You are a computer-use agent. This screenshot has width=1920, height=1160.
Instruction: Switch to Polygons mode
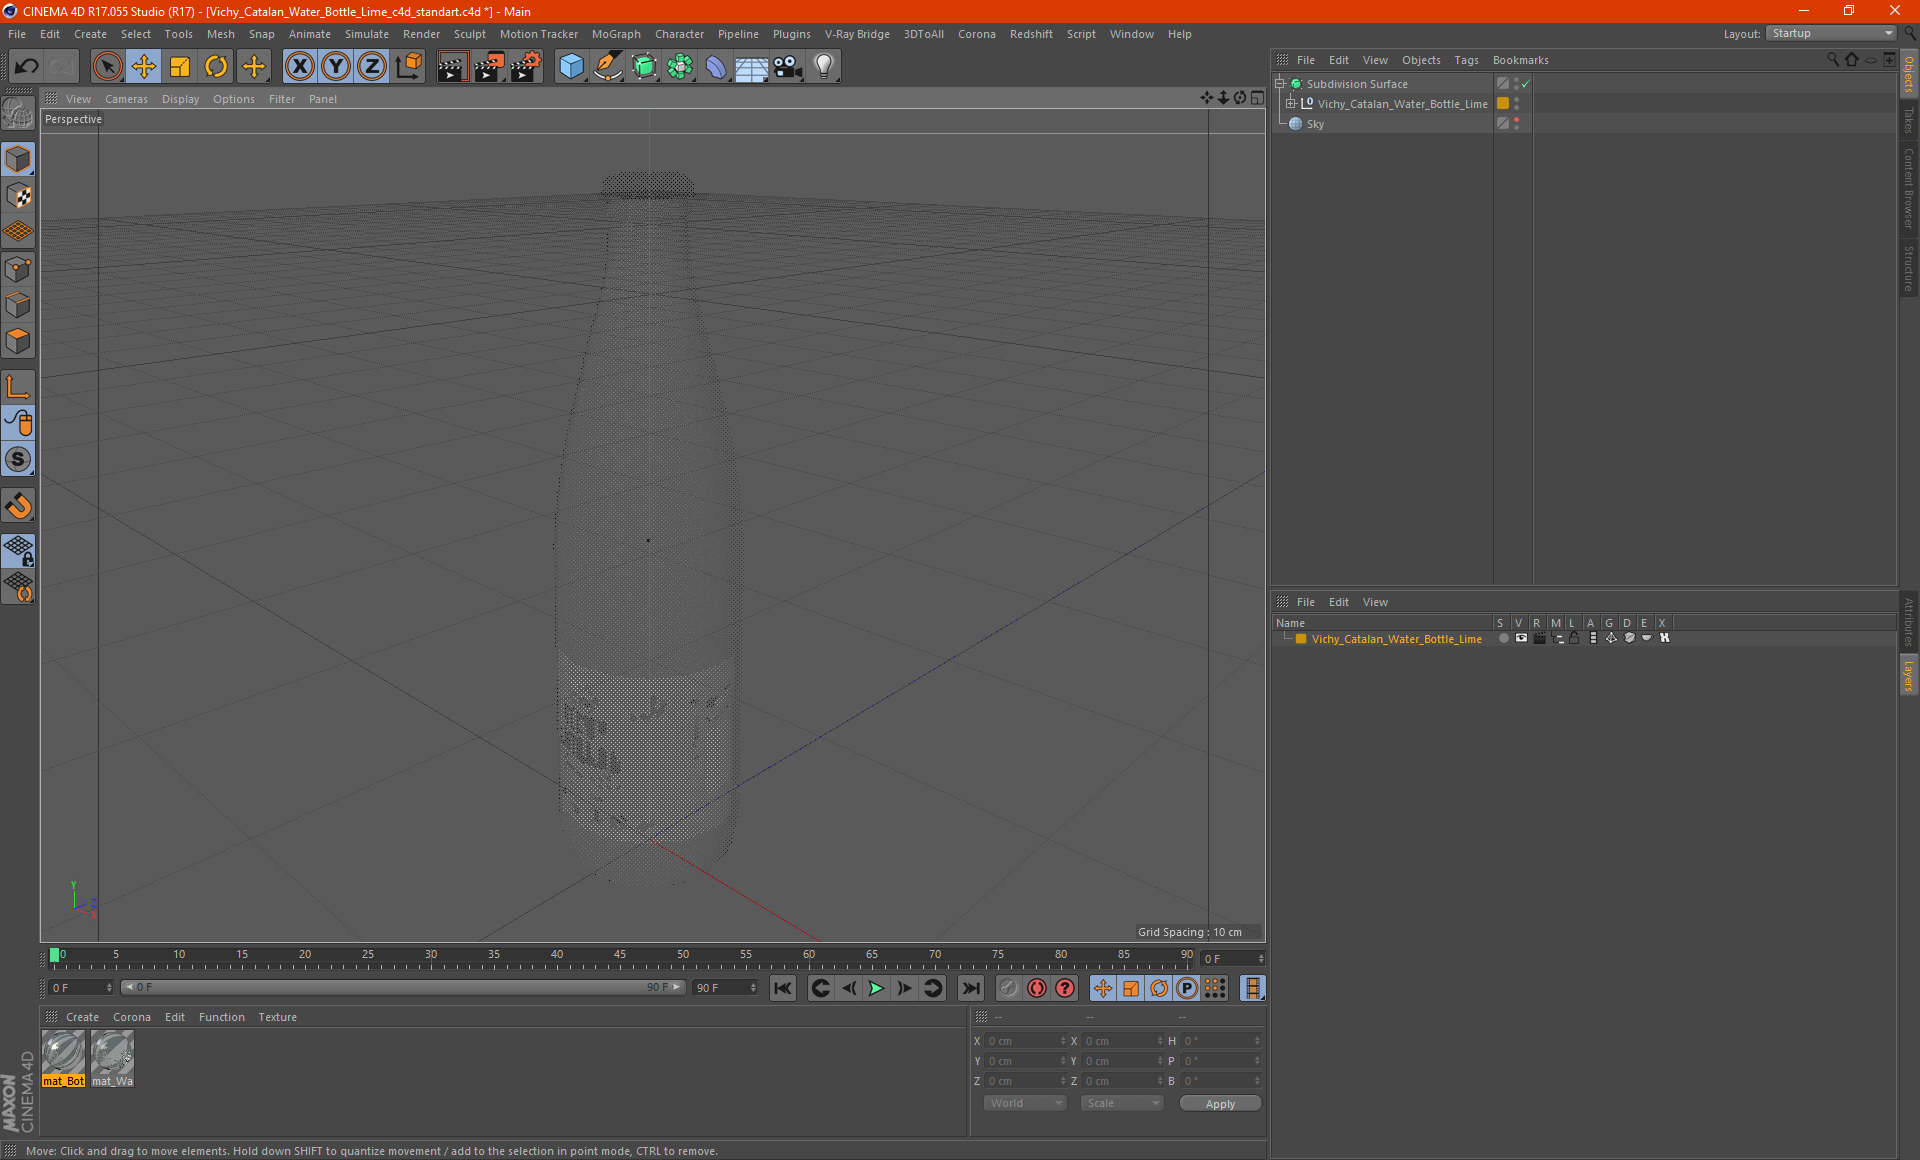(x=18, y=341)
